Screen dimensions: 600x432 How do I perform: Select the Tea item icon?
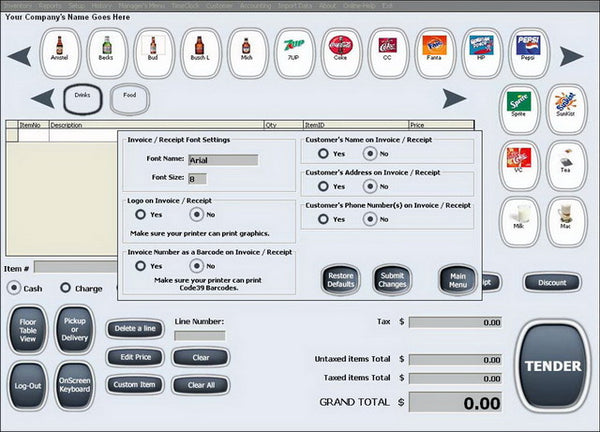coord(566,165)
